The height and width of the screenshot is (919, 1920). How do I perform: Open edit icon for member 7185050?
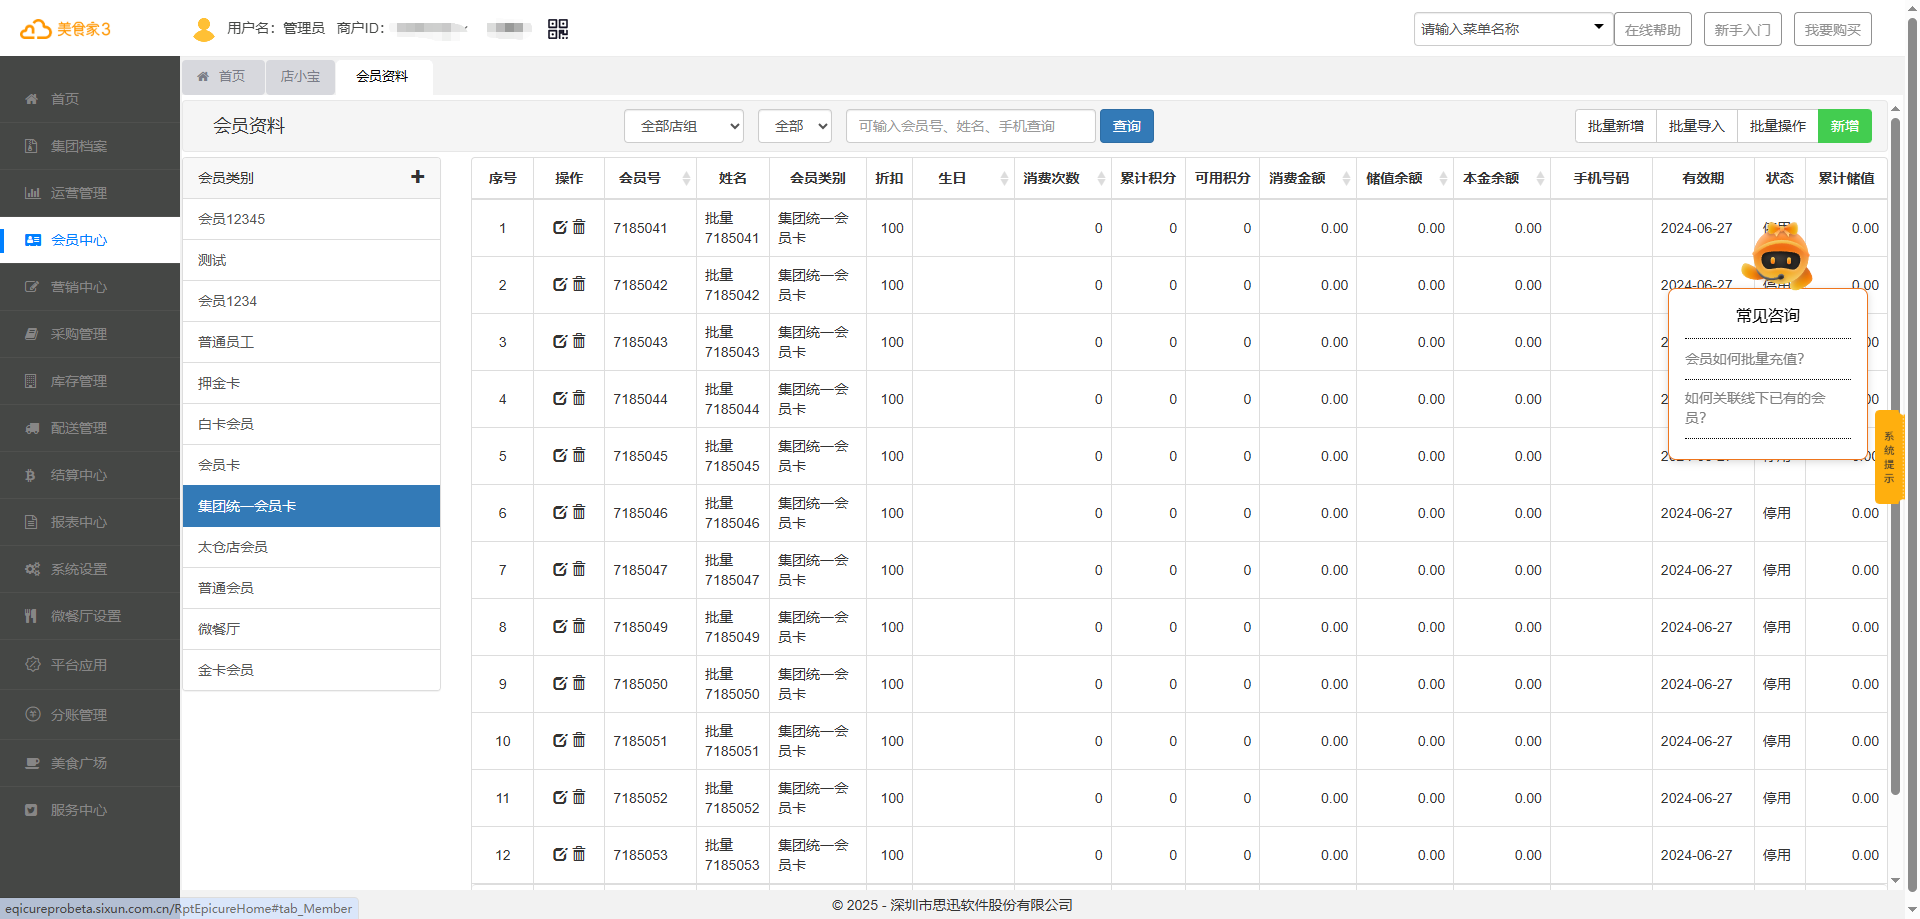pyautogui.click(x=560, y=683)
